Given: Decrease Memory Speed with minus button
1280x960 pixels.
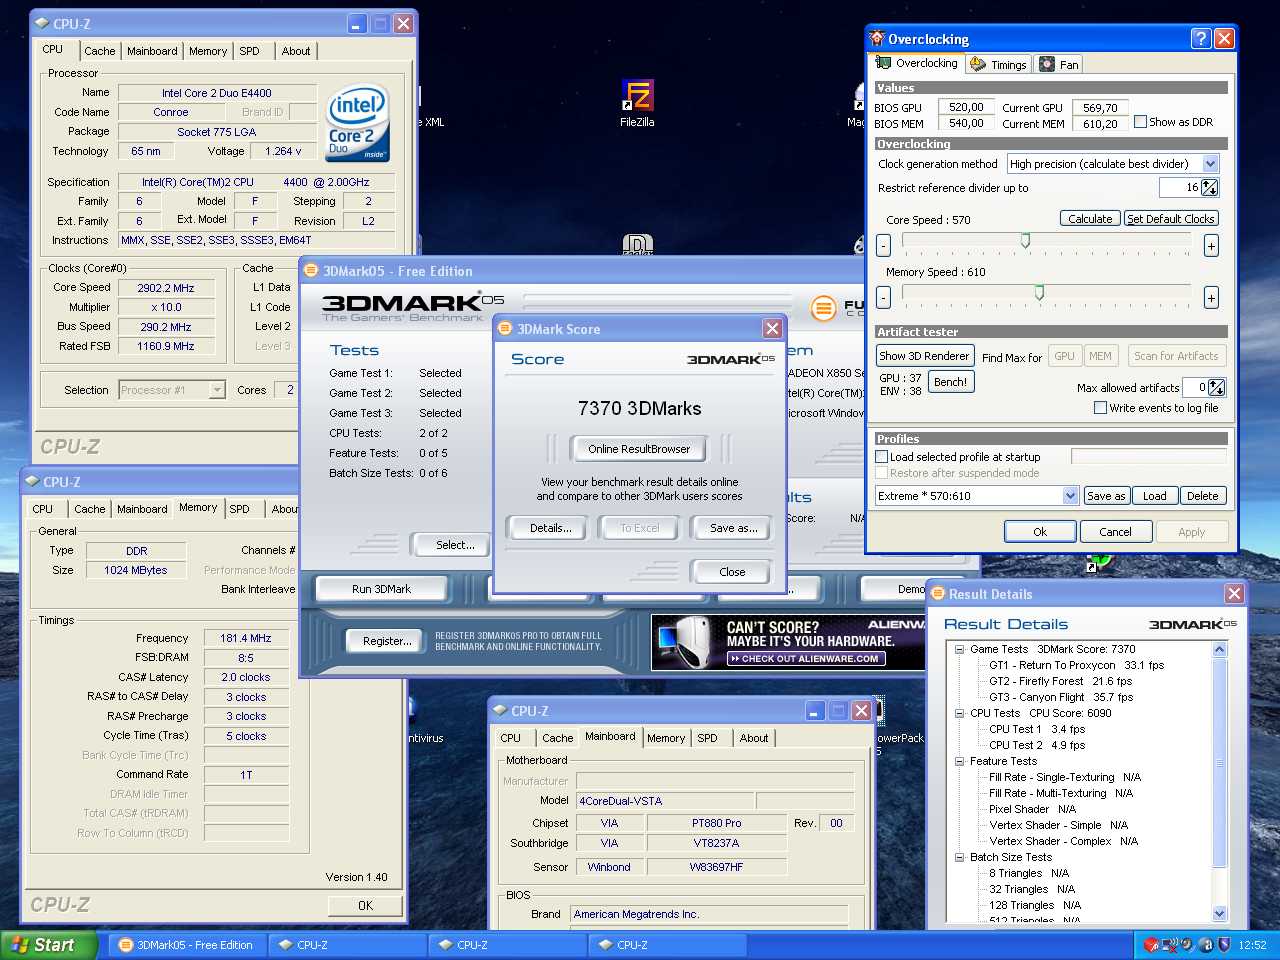Looking at the screenshot, I should pos(883,297).
